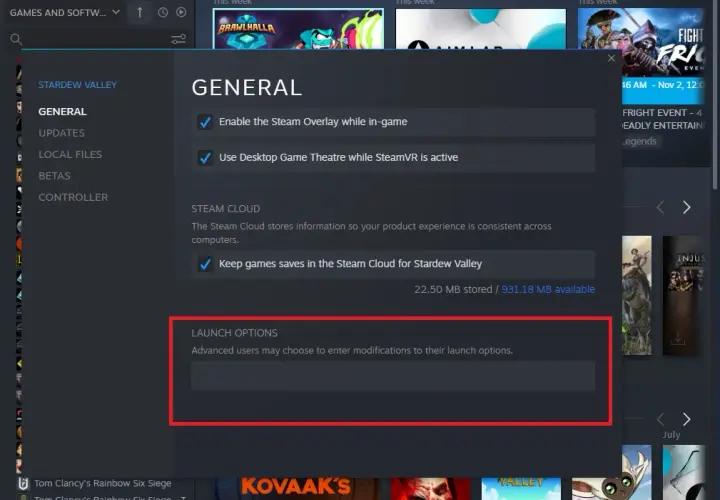The image size is (720, 500).
Task: Go to the Betas tab
Action: point(55,176)
